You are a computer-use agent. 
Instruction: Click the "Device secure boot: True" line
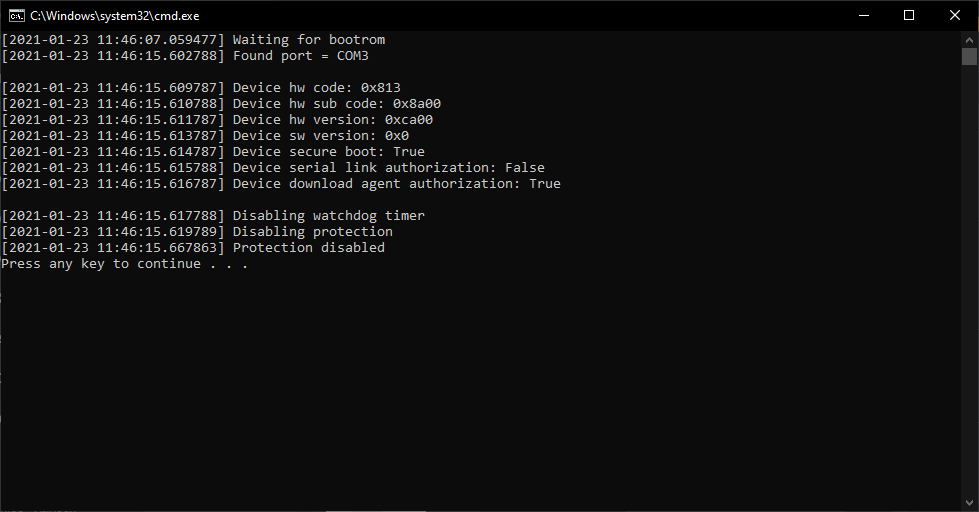(328, 152)
